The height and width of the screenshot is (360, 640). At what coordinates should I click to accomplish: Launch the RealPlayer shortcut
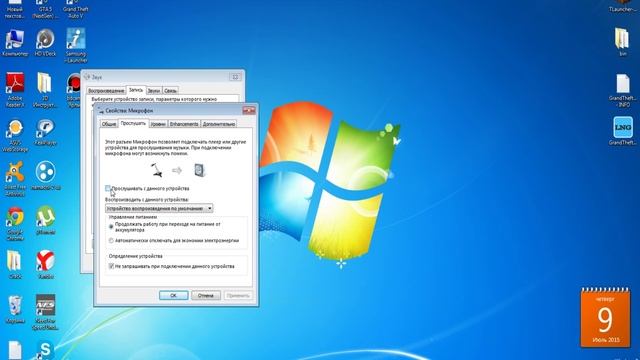pyautogui.click(x=45, y=132)
